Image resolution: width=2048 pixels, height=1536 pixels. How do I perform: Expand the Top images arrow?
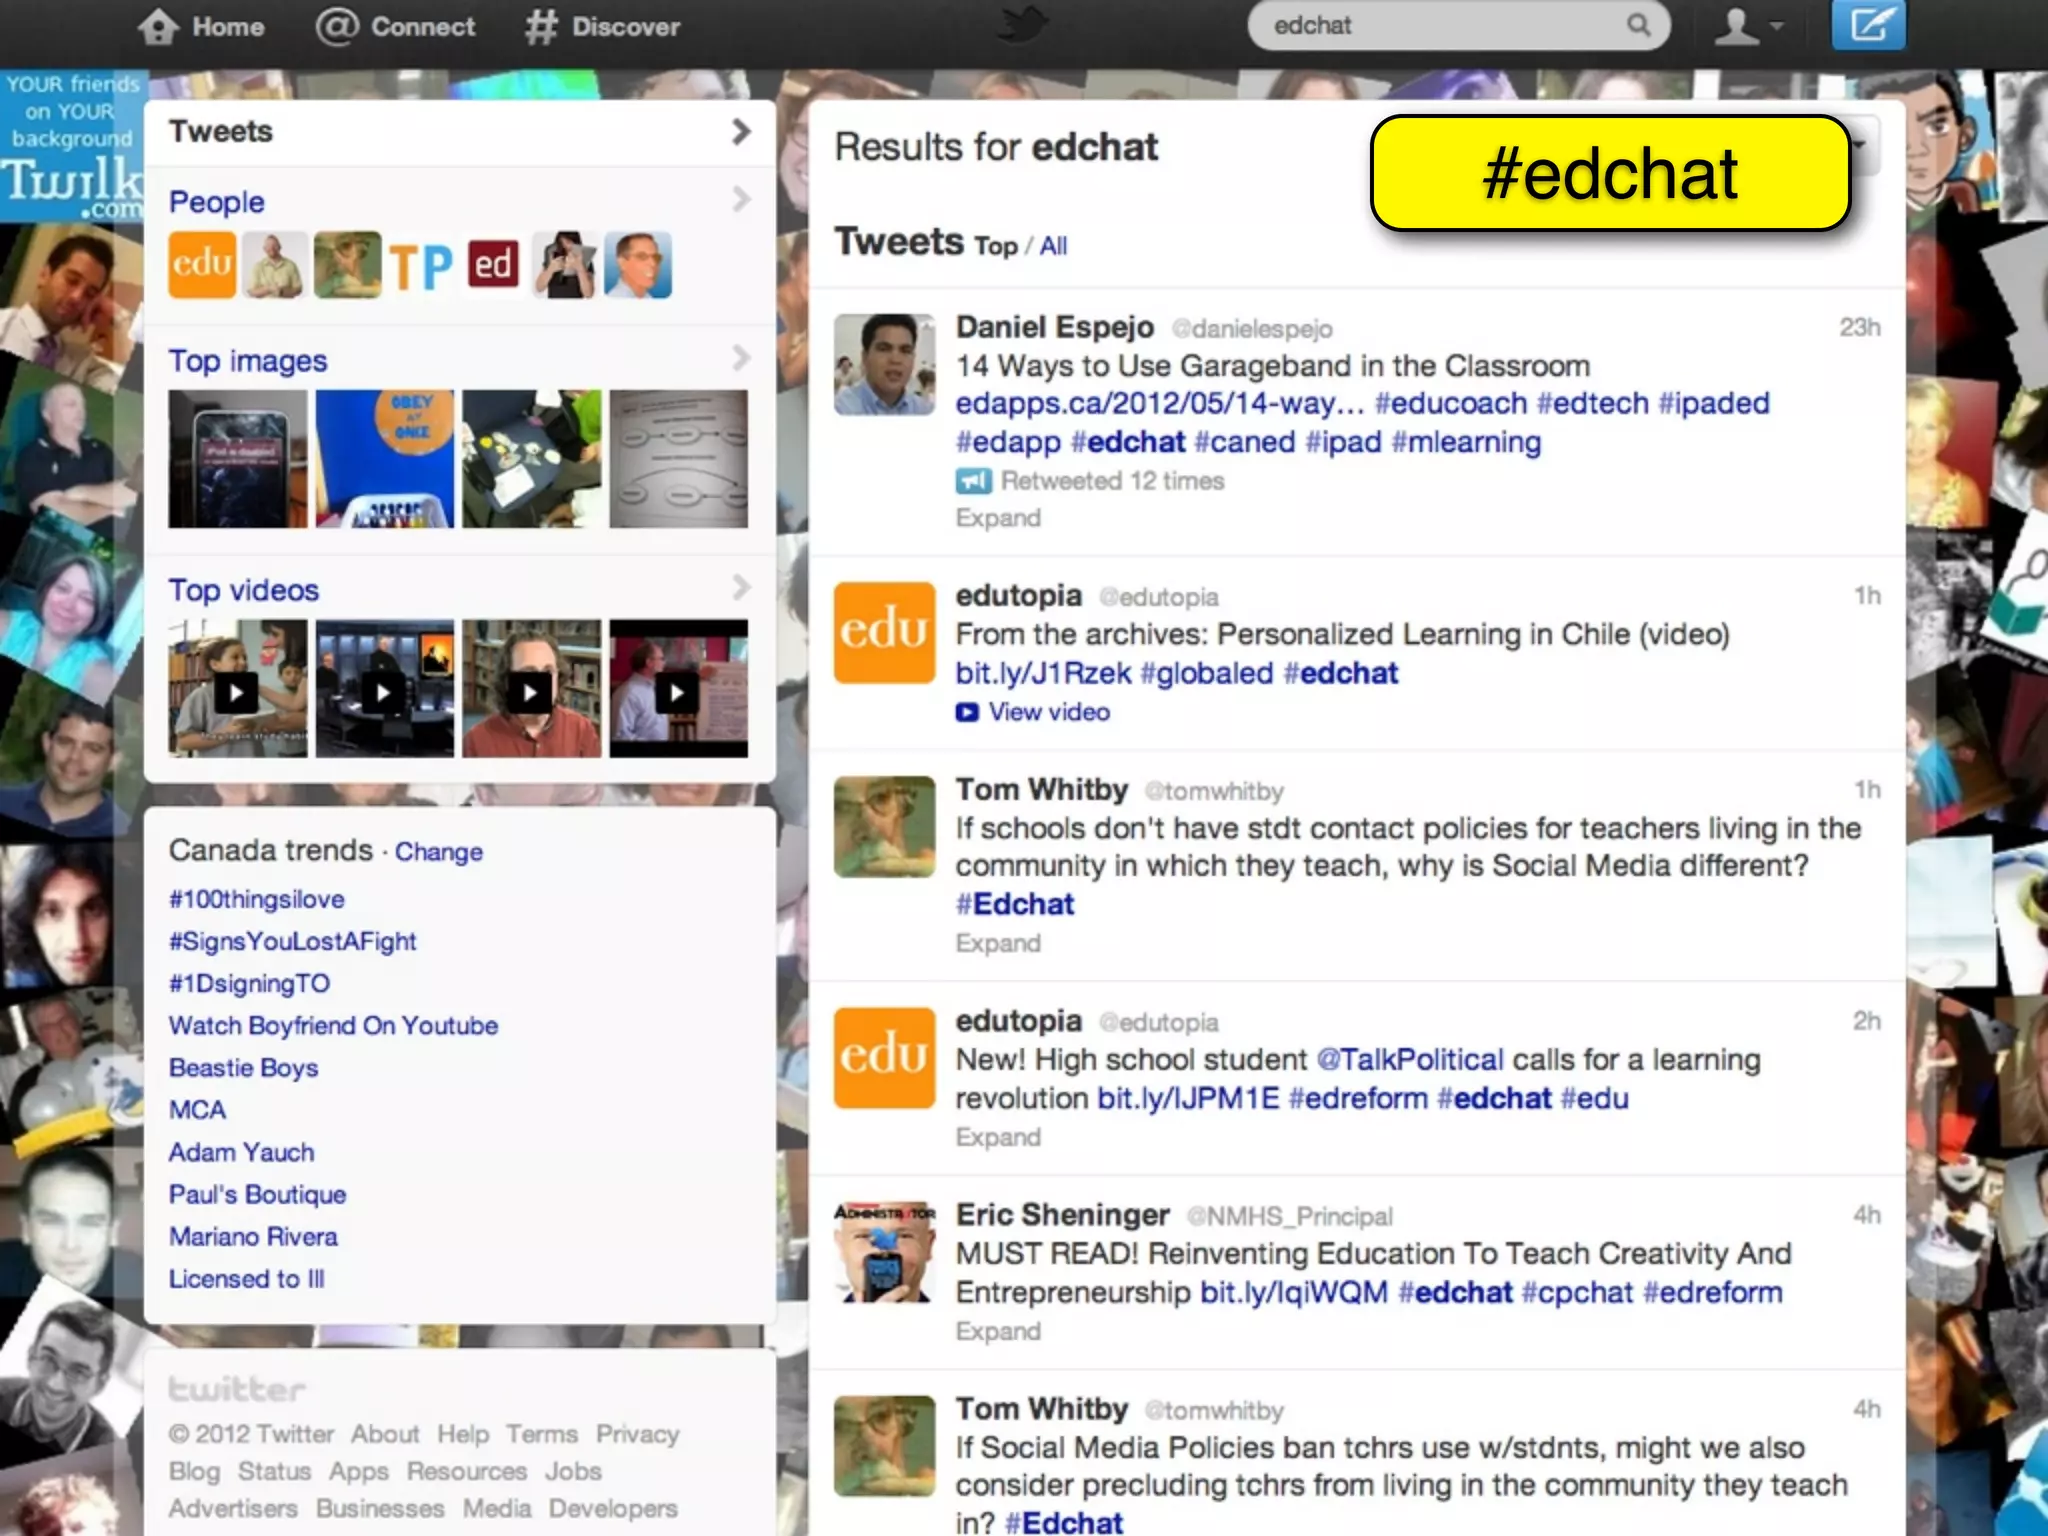pos(740,358)
